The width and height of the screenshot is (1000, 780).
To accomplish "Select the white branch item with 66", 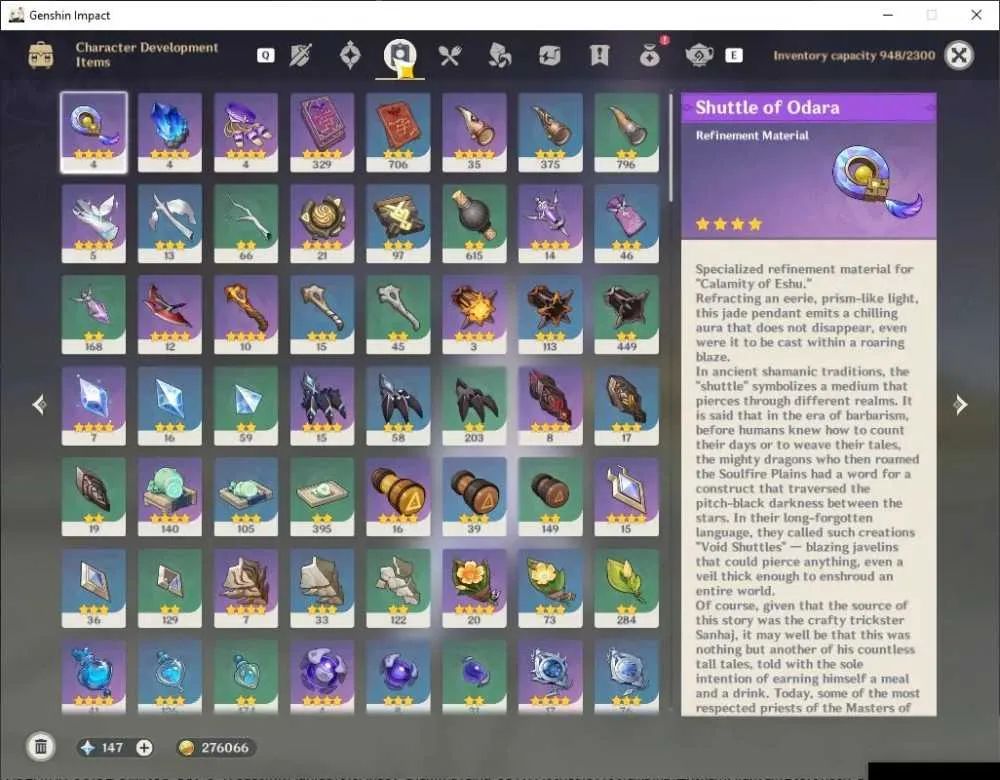I will 246,223.
